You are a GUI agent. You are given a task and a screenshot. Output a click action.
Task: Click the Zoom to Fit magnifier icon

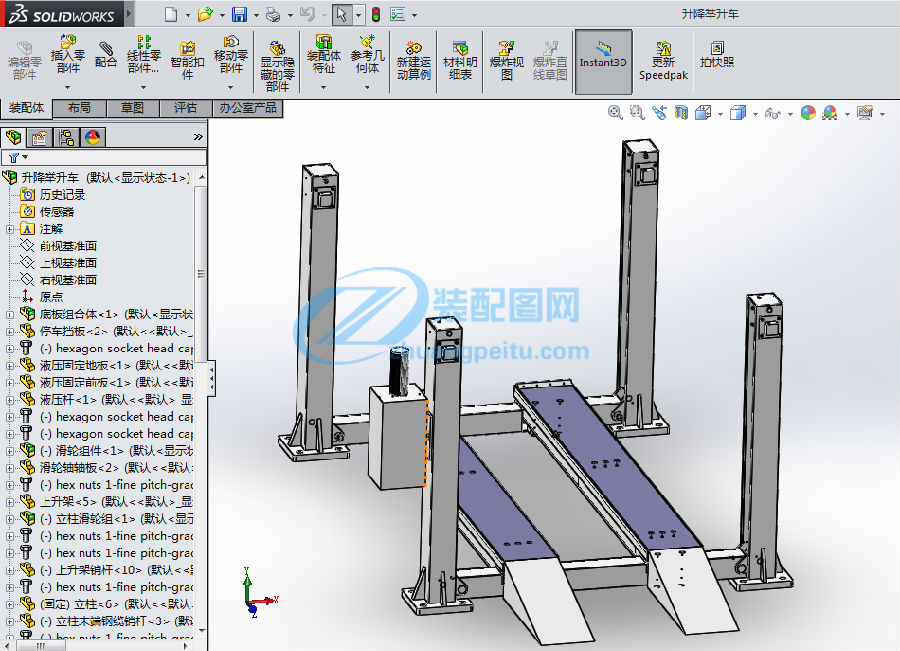(x=615, y=113)
